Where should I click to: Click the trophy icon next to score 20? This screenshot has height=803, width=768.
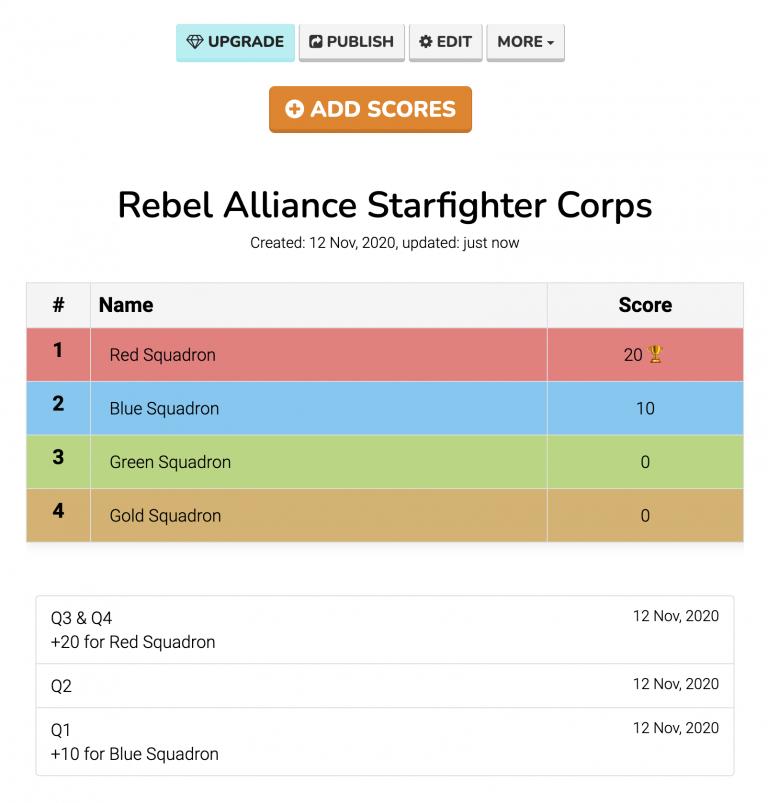656,354
